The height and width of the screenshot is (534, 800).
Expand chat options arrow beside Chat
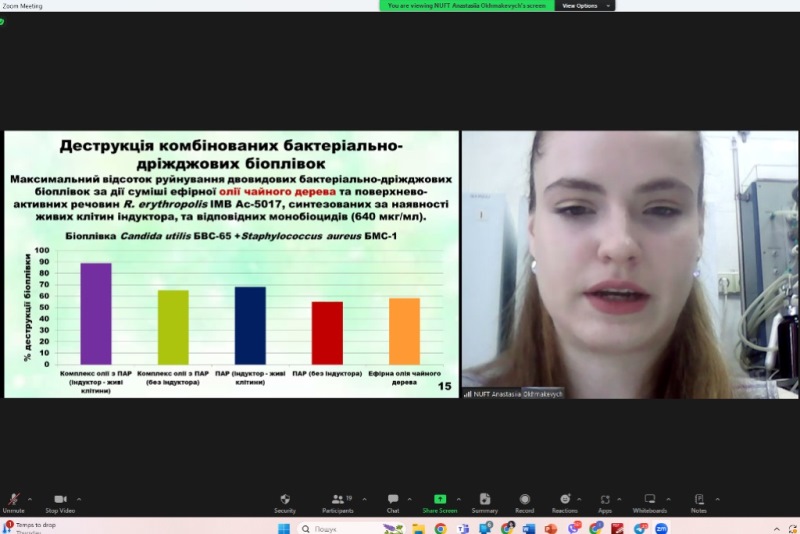pyautogui.click(x=409, y=499)
